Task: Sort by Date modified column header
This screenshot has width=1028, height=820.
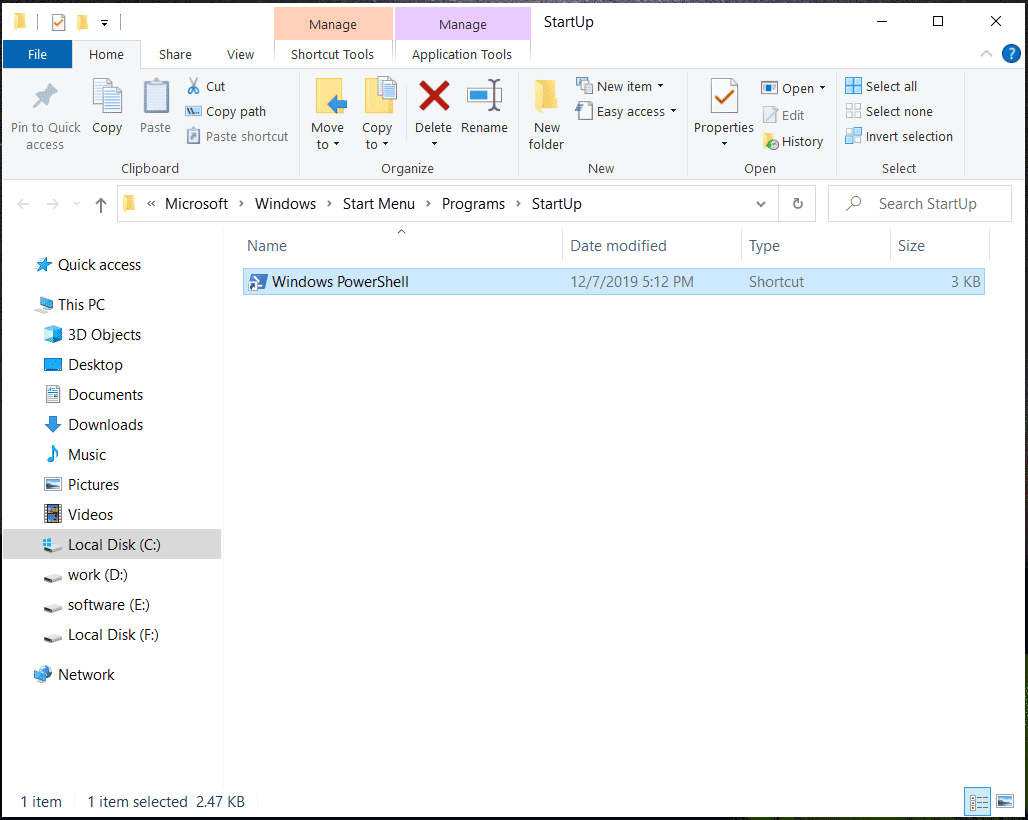Action: click(652, 246)
